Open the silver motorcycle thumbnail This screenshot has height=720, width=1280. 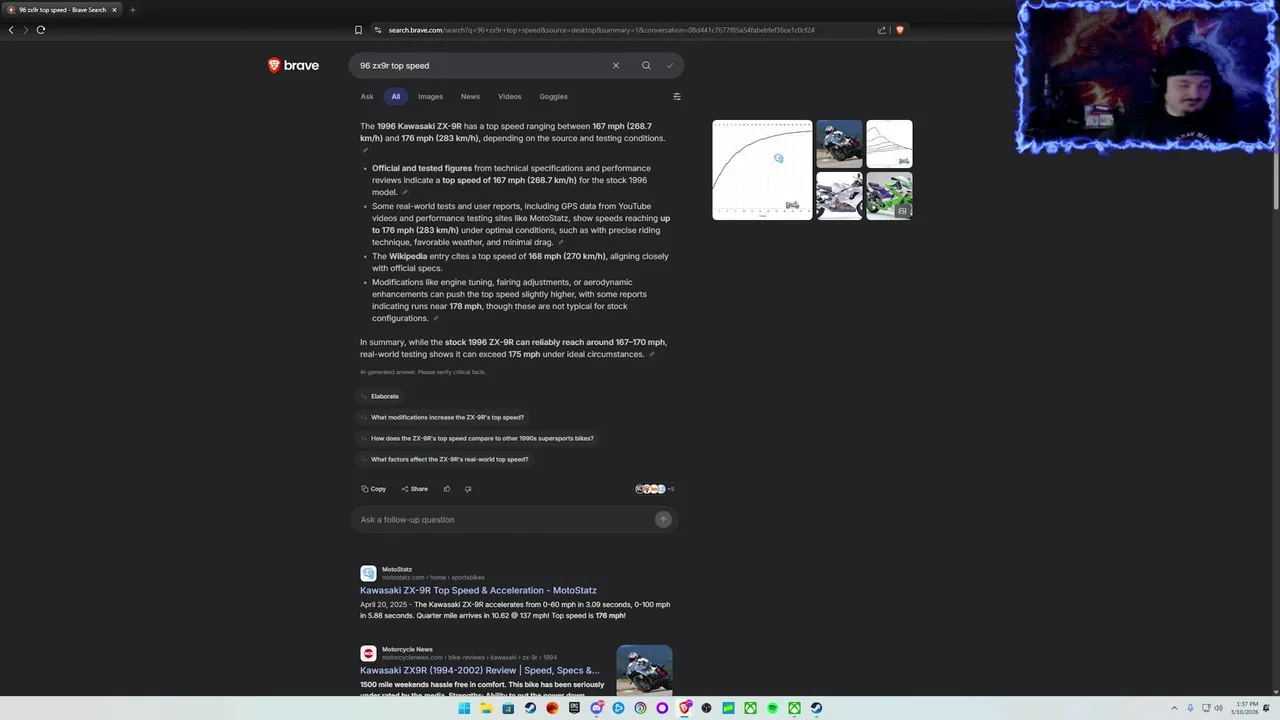pos(839,196)
